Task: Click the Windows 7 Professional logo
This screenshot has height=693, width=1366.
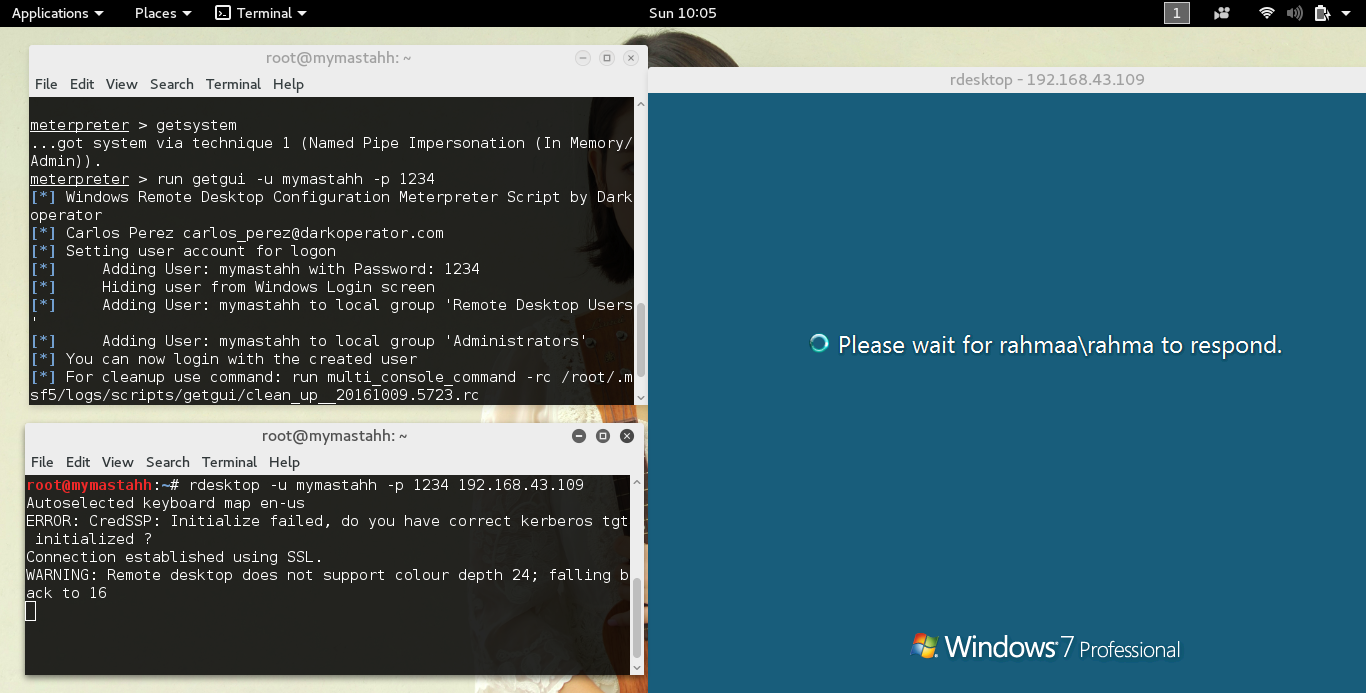Action: pyautogui.click(x=1046, y=647)
